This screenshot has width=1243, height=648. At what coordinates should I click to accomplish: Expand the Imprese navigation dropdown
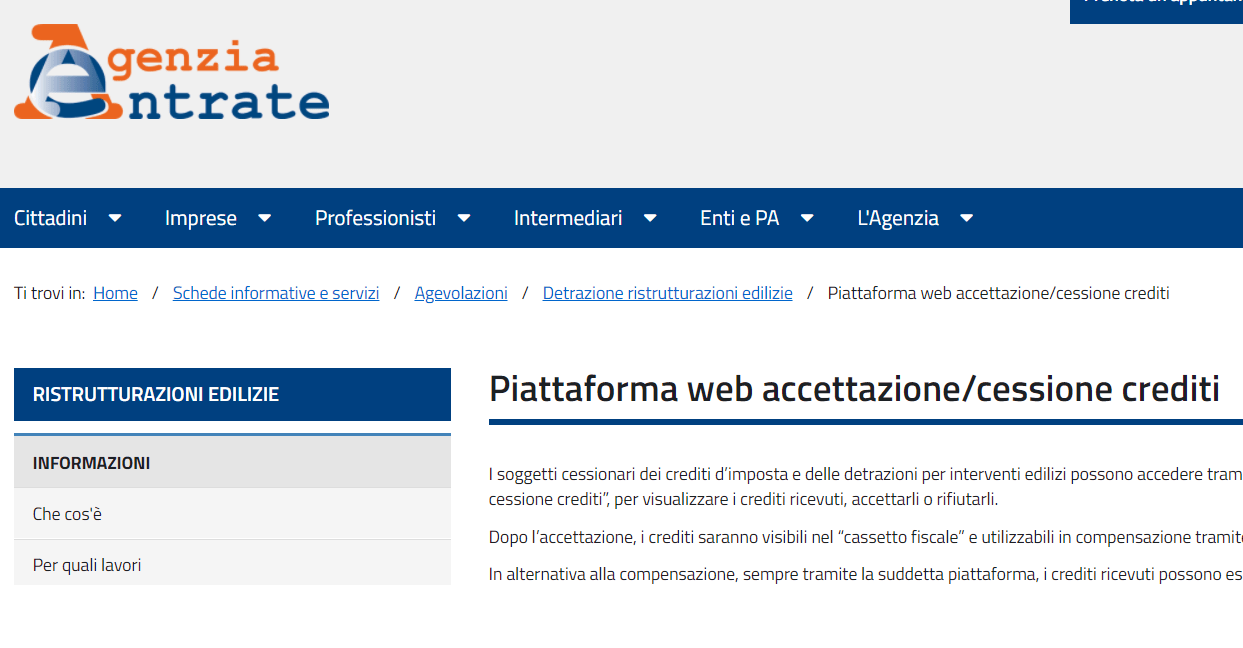[x=263, y=217]
